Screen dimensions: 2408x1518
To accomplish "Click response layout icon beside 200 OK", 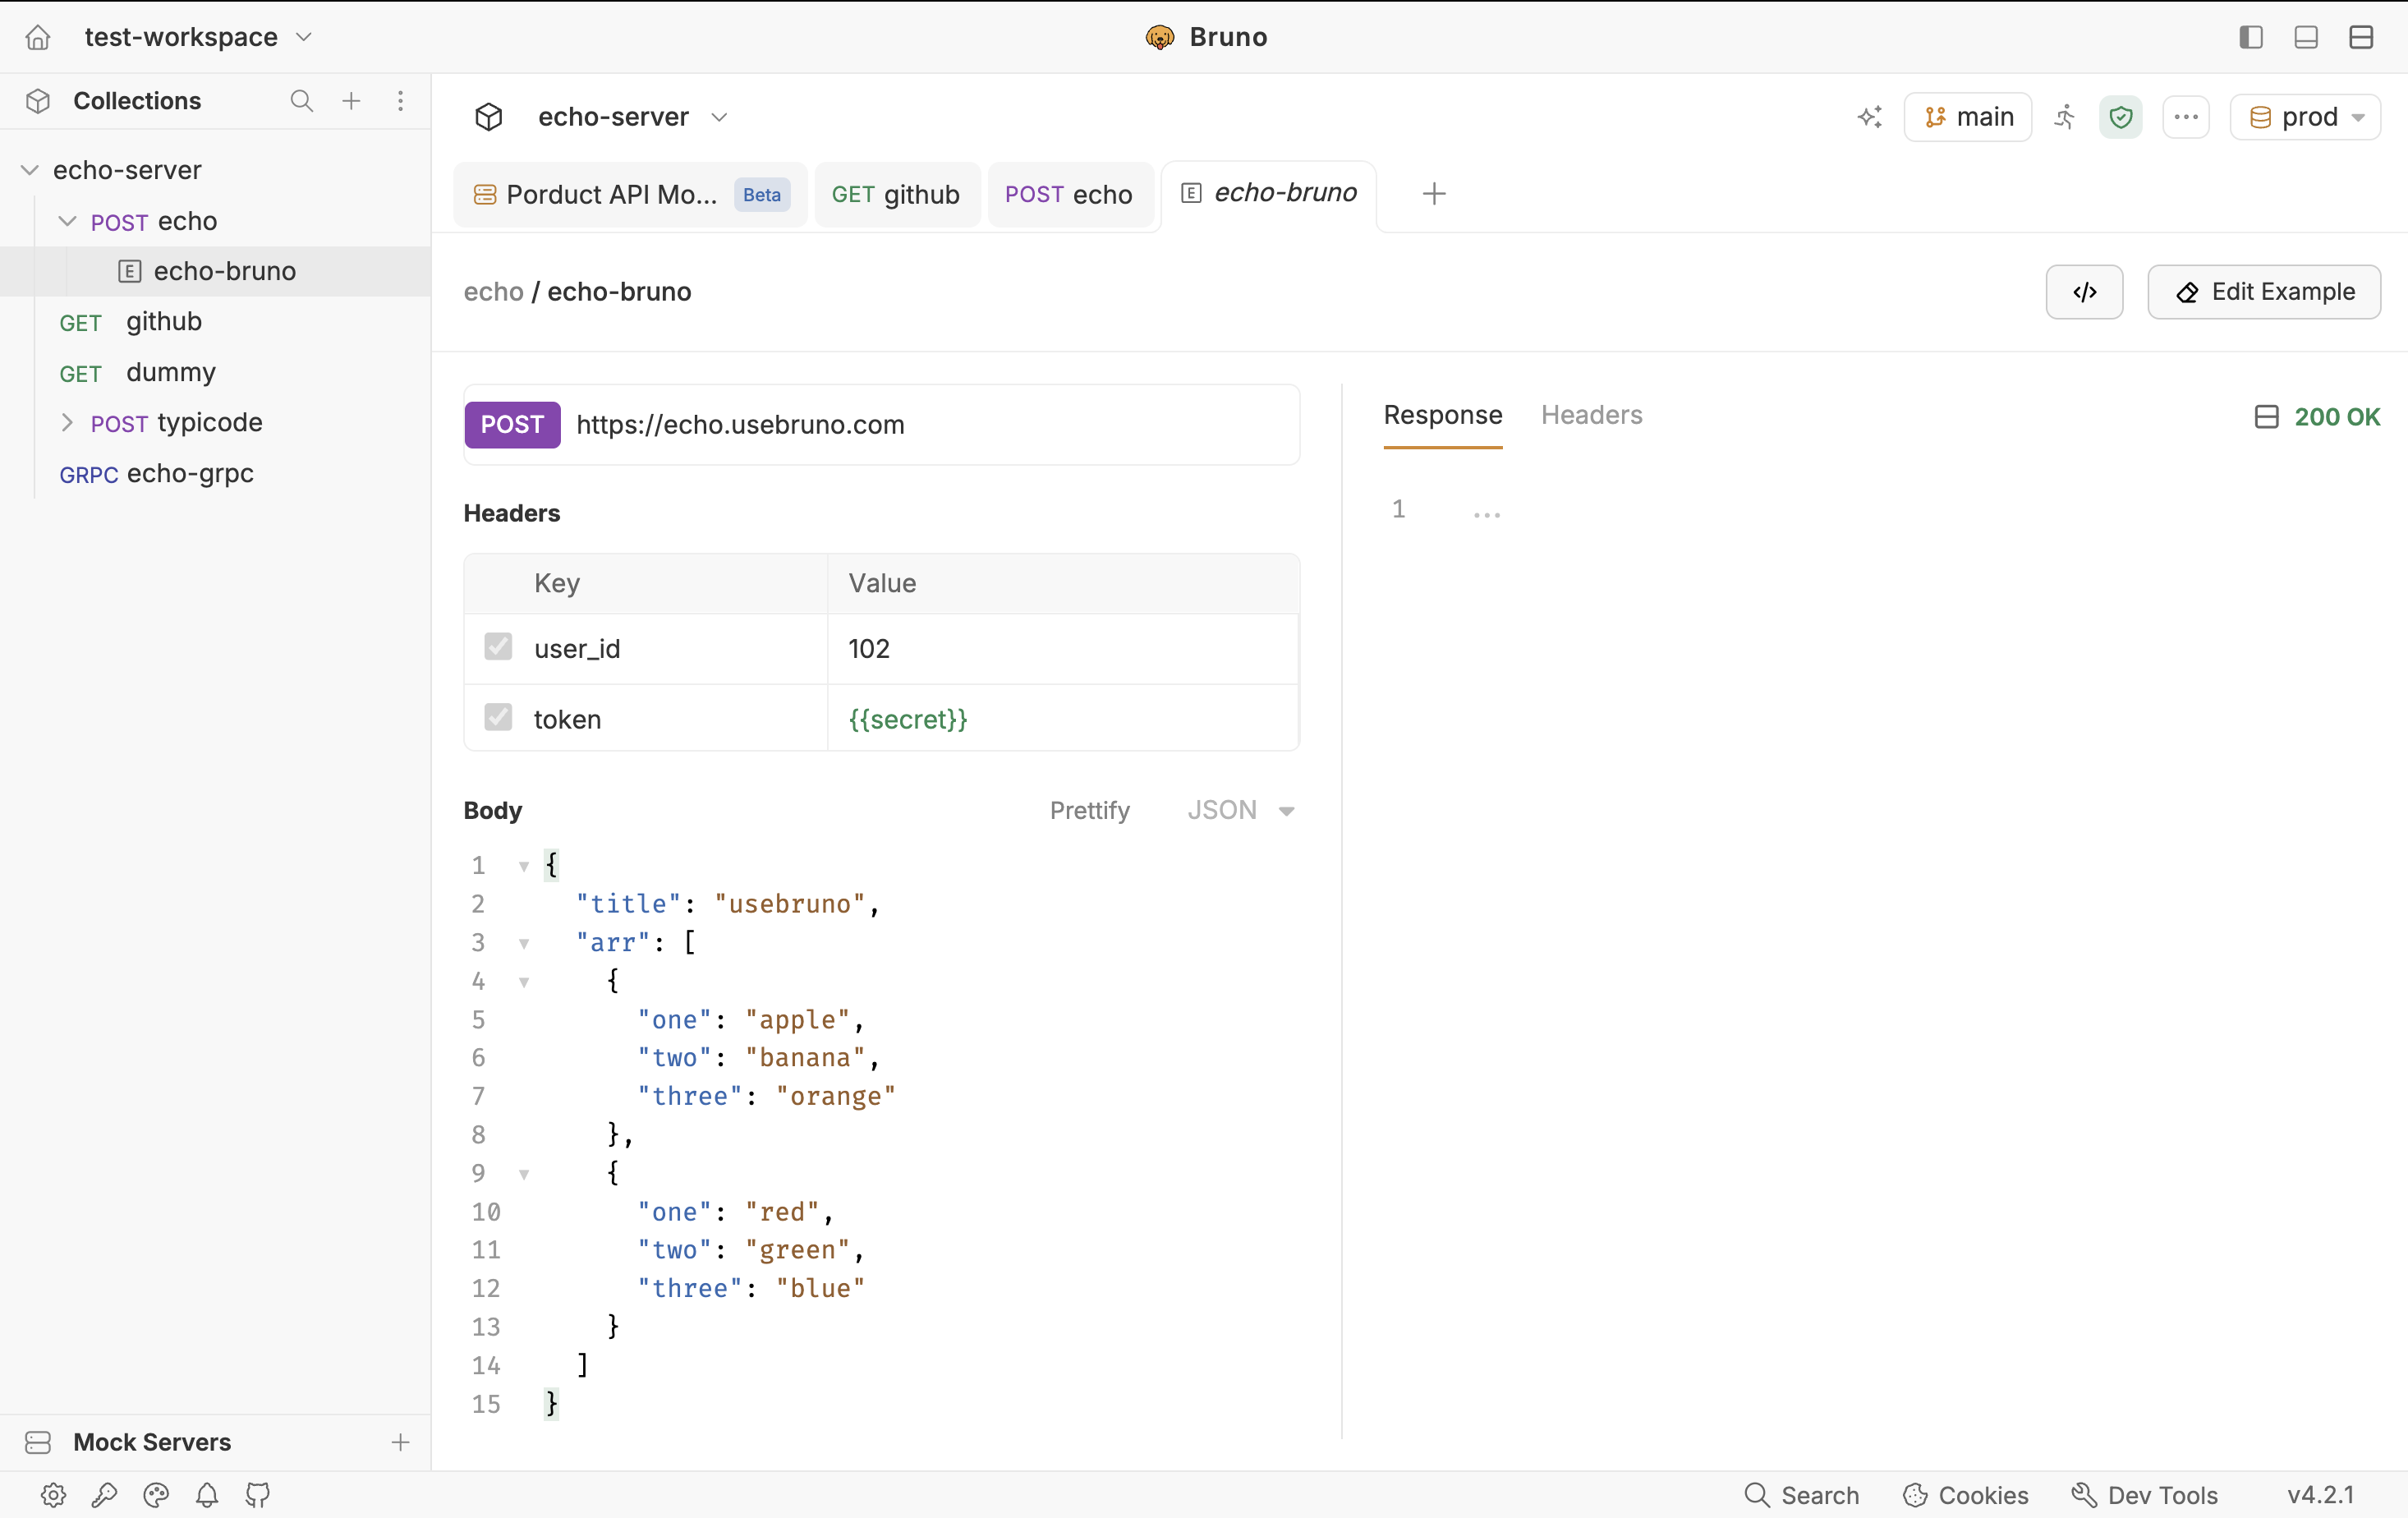I will click(2266, 417).
